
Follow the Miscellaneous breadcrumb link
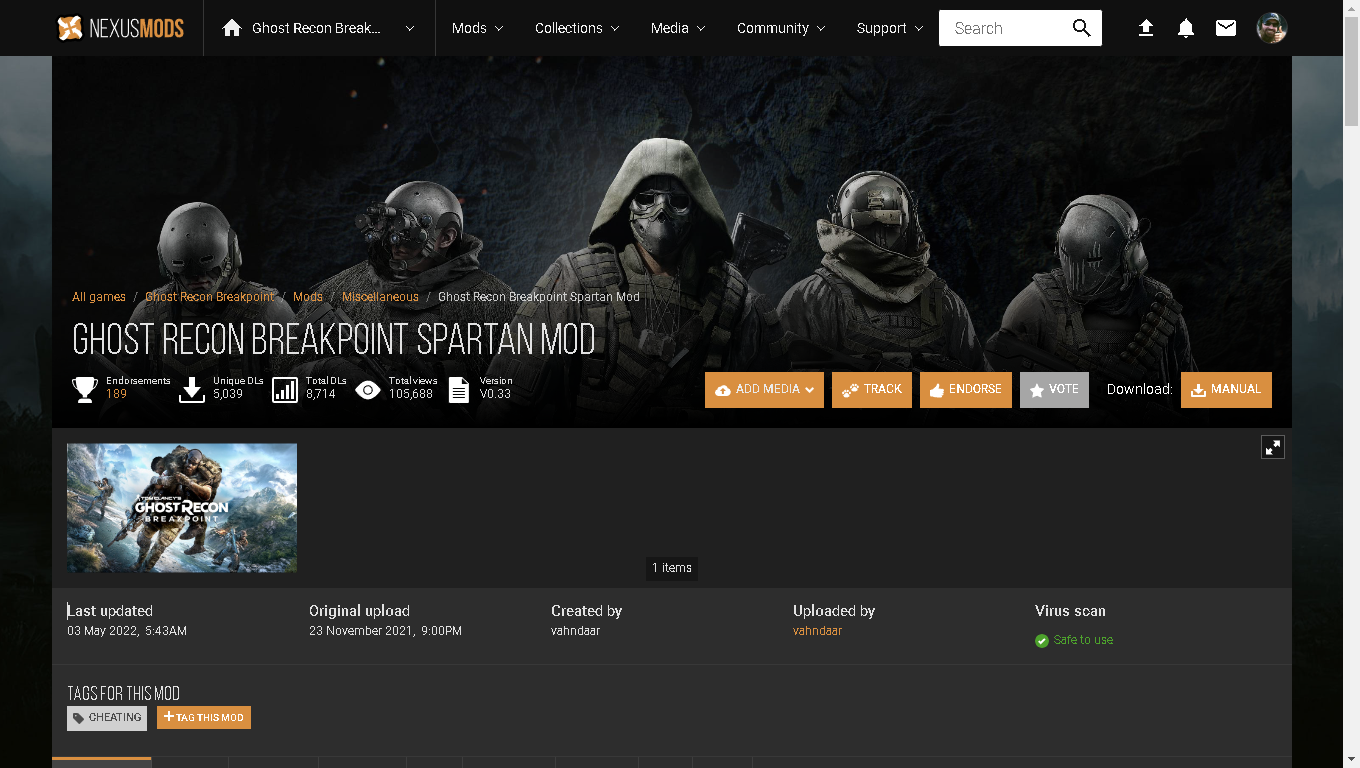pos(380,297)
